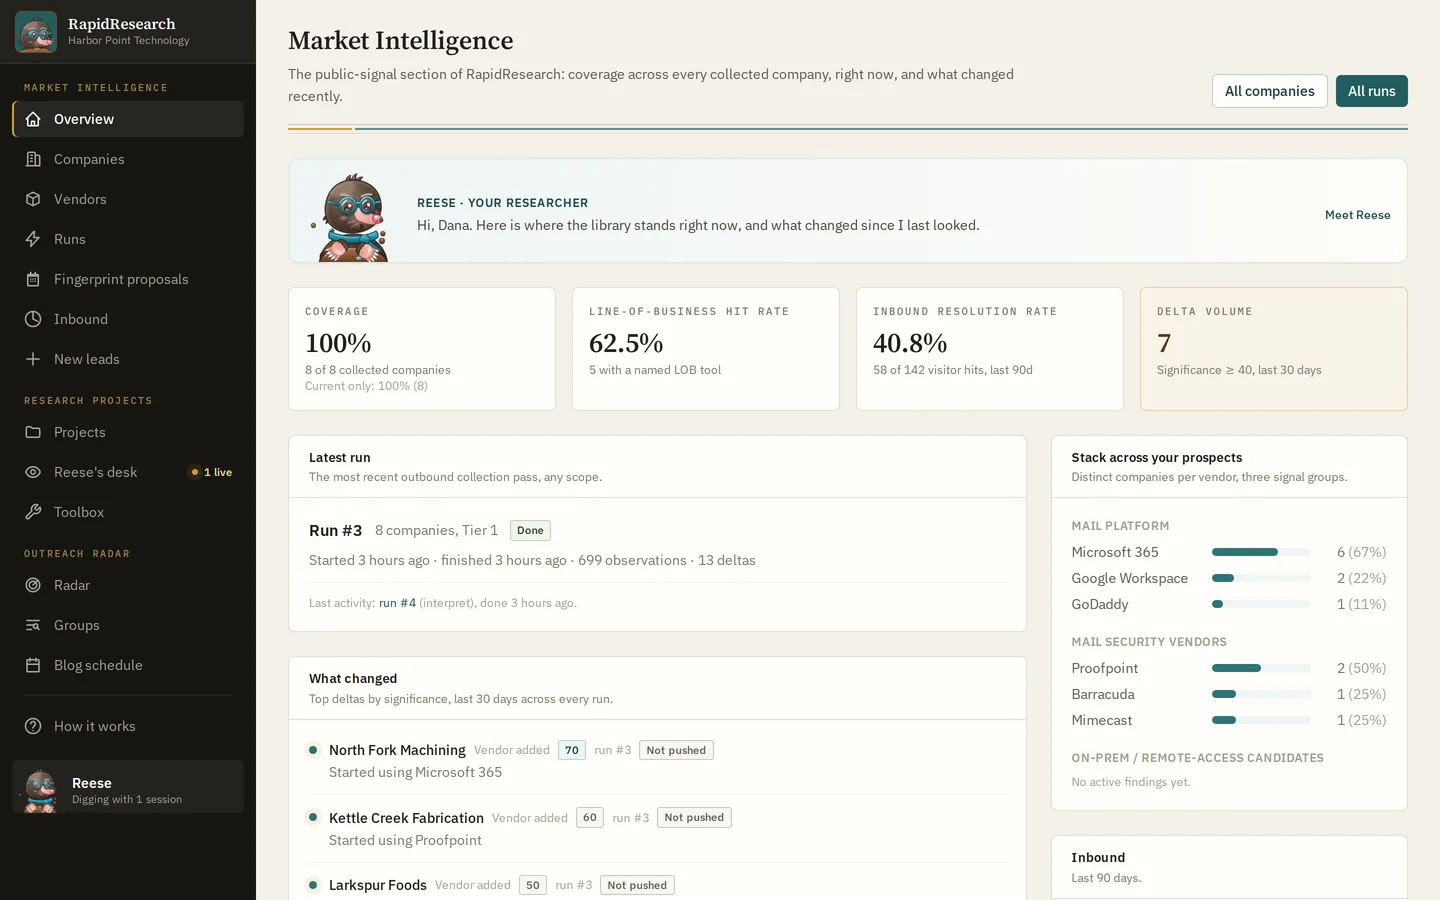Click the Coverage 100% card
This screenshot has height=900, width=1440.
click(422, 349)
